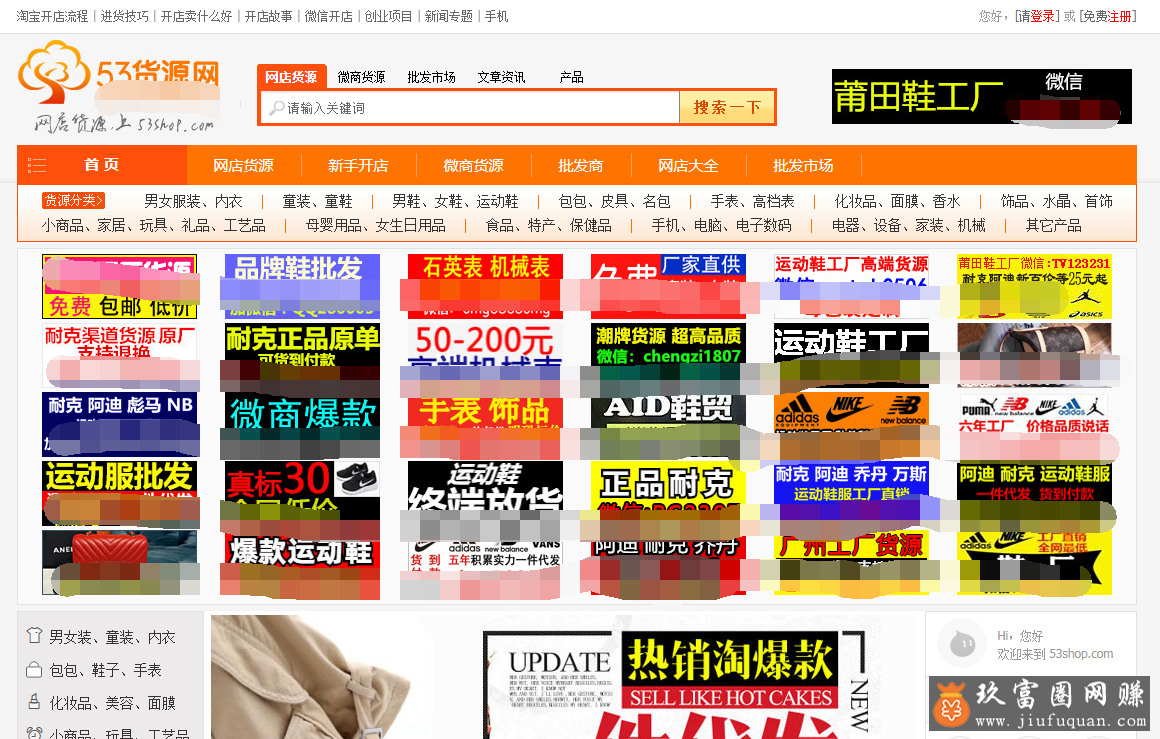Image resolution: width=1160 pixels, height=739 pixels.
Task: Click the 品牌鞋批发 ad thumbnail
Action: point(302,286)
